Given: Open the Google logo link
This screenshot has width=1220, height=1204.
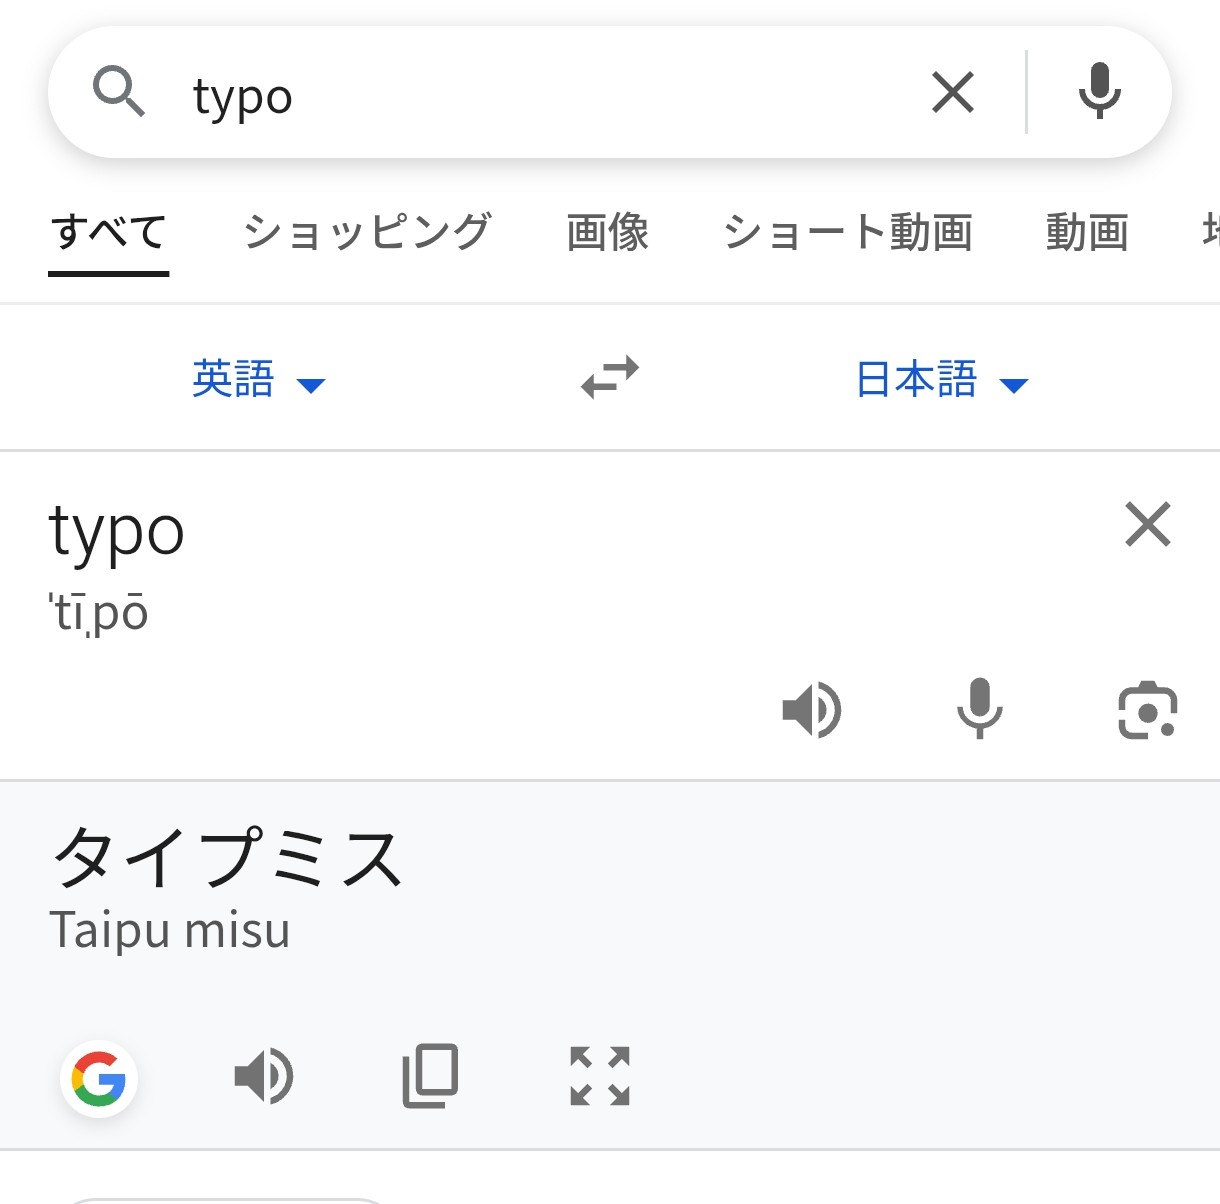Looking at the screenshot, I should (x=99, y=1078).
